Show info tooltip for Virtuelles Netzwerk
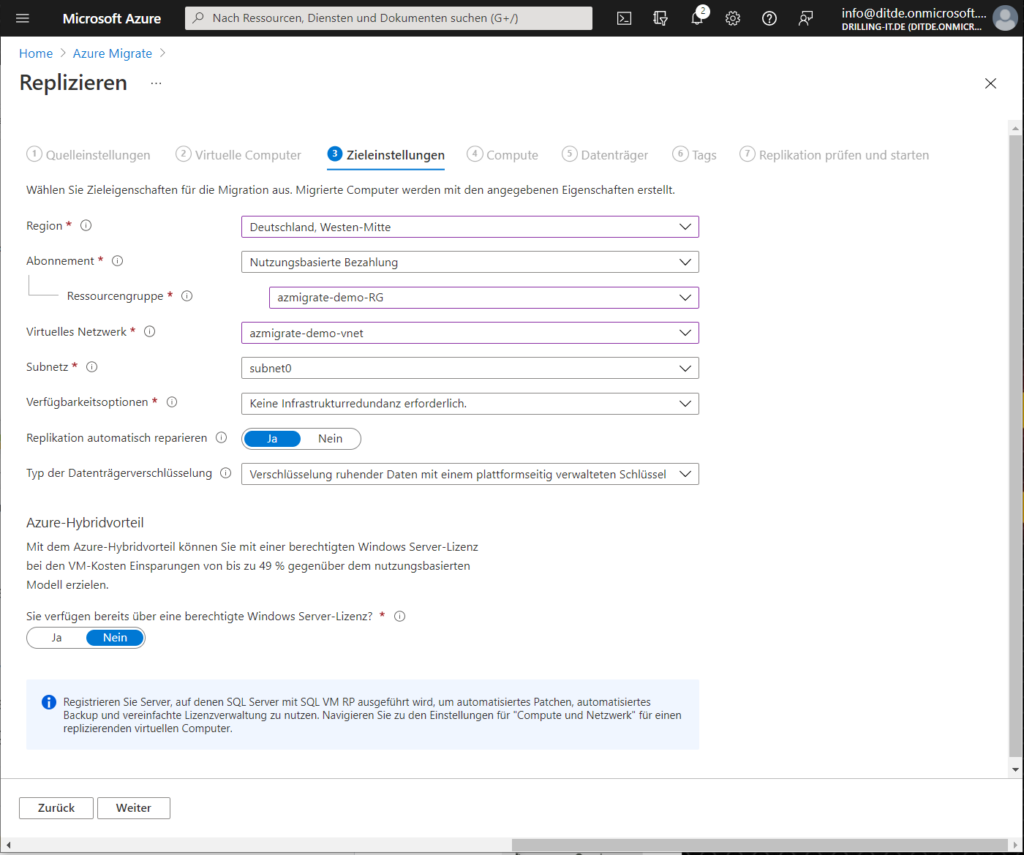1024x855 pixels. (150, 331)
